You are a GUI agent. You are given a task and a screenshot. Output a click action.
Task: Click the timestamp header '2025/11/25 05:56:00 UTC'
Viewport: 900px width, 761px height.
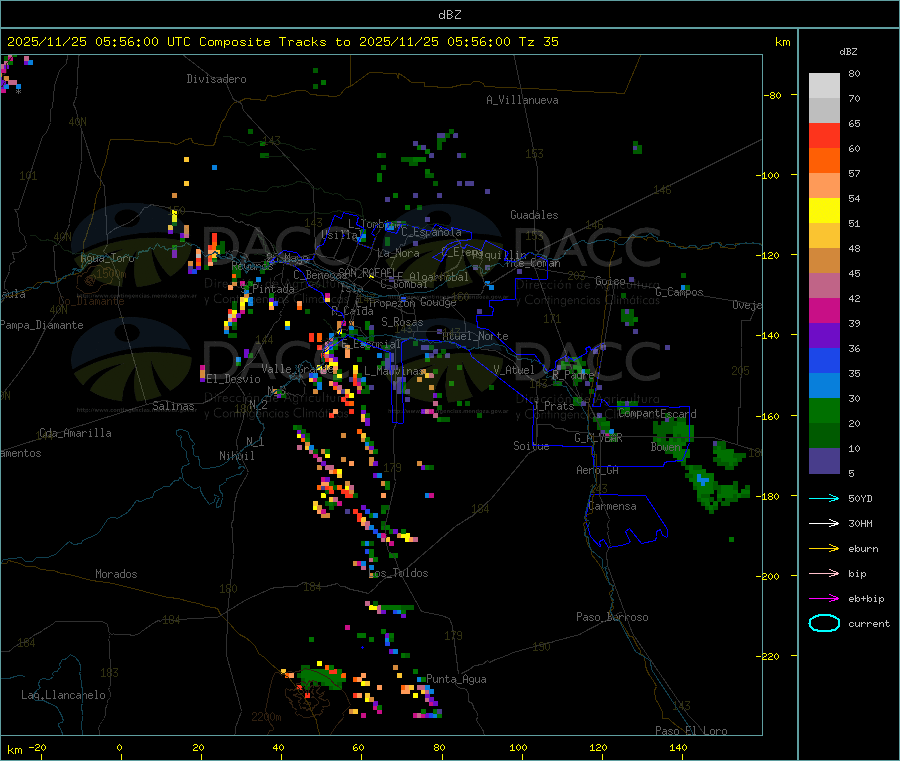(99, 42)
